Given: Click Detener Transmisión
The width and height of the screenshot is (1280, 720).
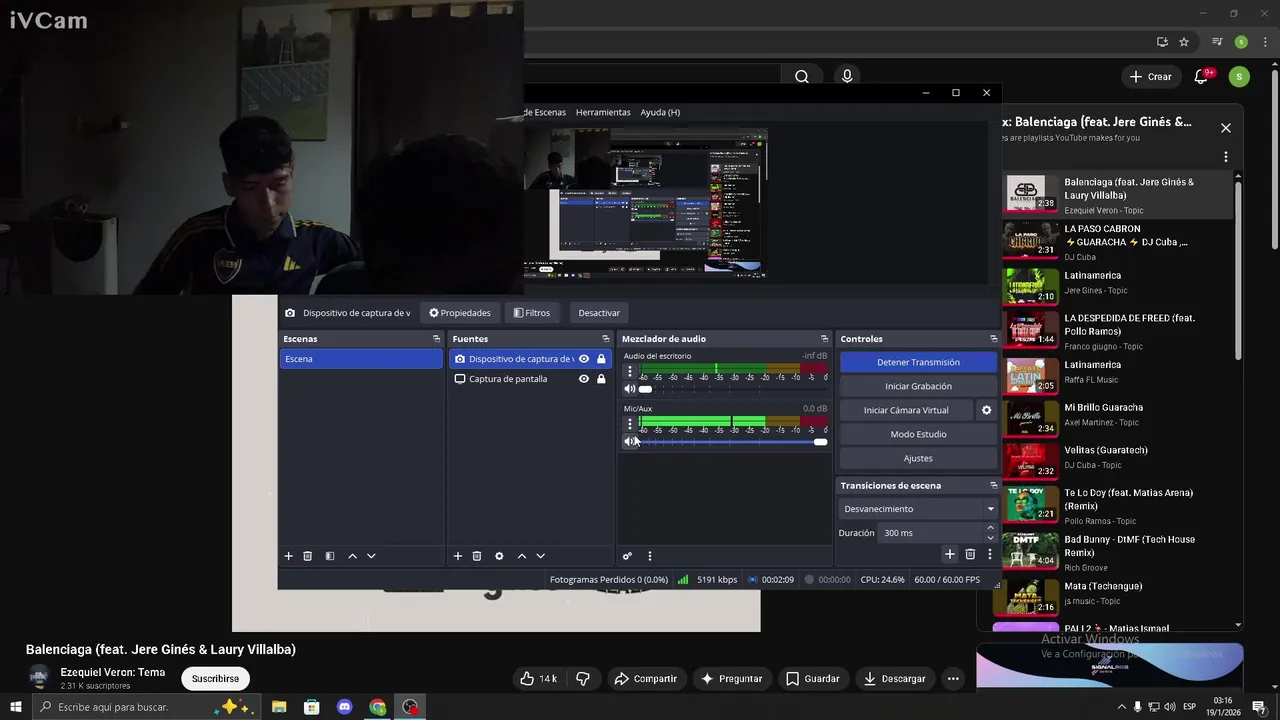Looking at the screenshot, I should [918, 362].
